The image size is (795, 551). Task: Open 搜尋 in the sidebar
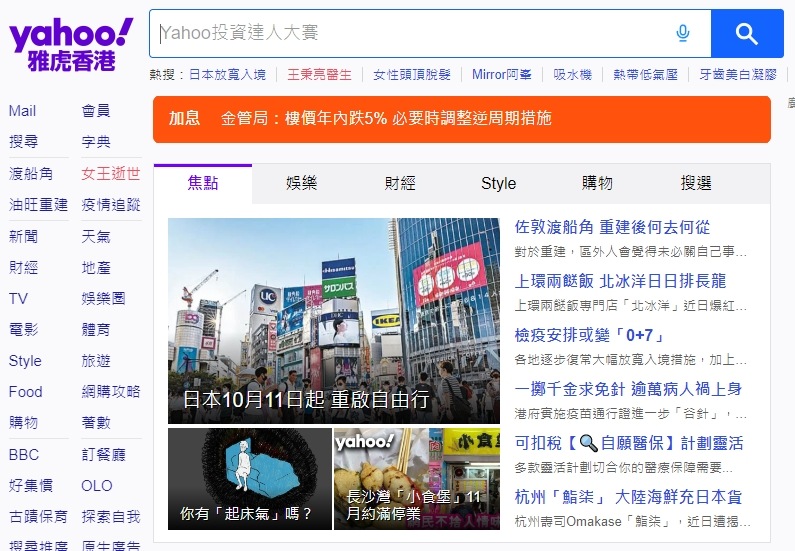23,142
